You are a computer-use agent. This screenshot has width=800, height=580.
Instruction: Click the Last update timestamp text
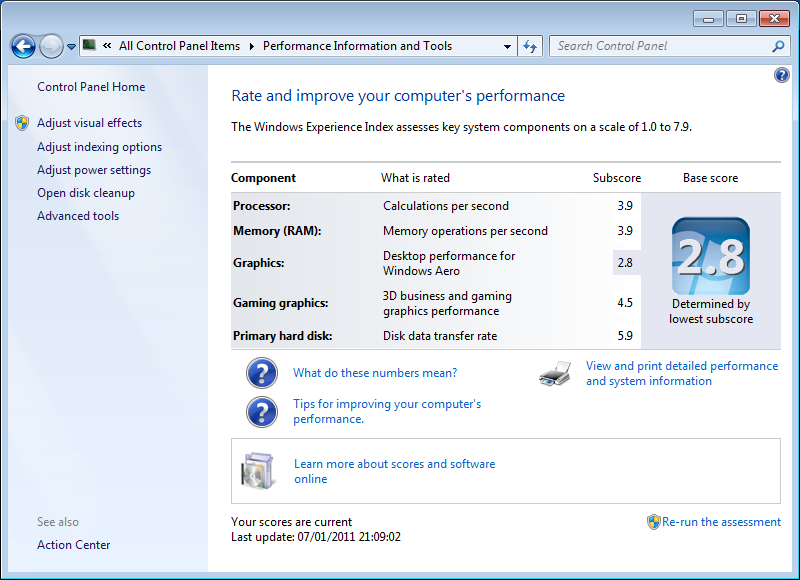click(316, 537)
